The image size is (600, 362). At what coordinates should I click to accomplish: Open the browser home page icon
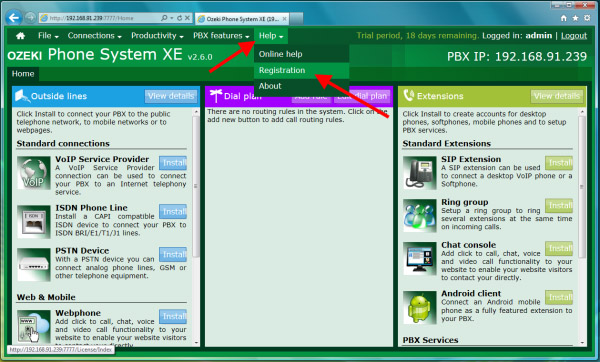[563, 18]
